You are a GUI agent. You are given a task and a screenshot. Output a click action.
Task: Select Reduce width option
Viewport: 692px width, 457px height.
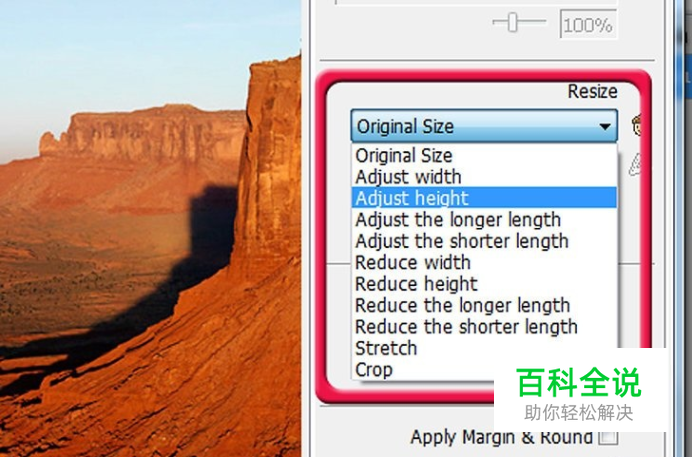pos(484,262)
